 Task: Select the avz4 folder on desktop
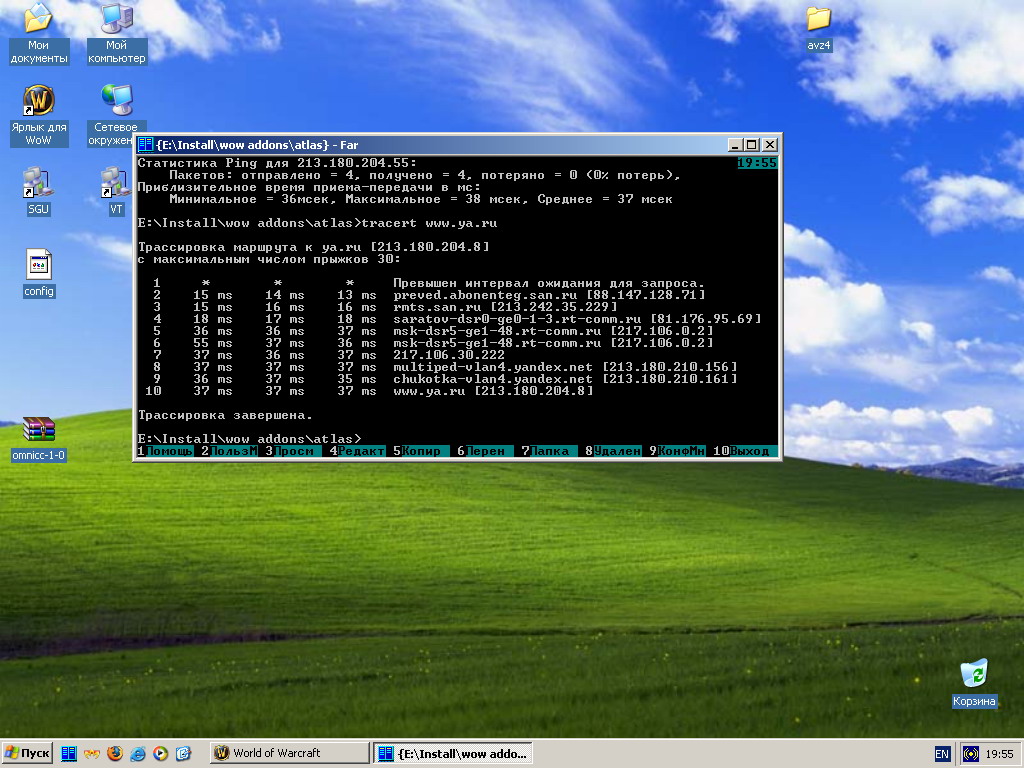(818, 29)
